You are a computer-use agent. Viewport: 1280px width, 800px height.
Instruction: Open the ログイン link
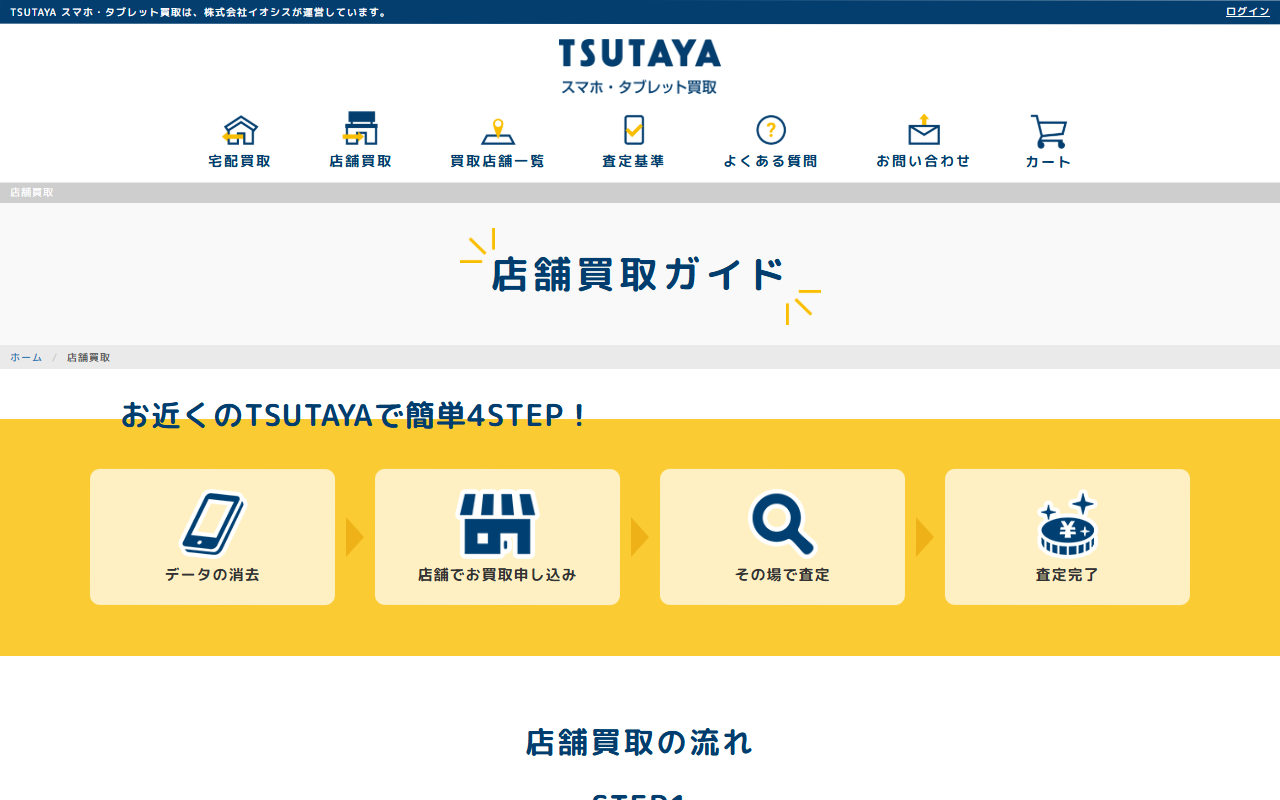(1248, 12)
